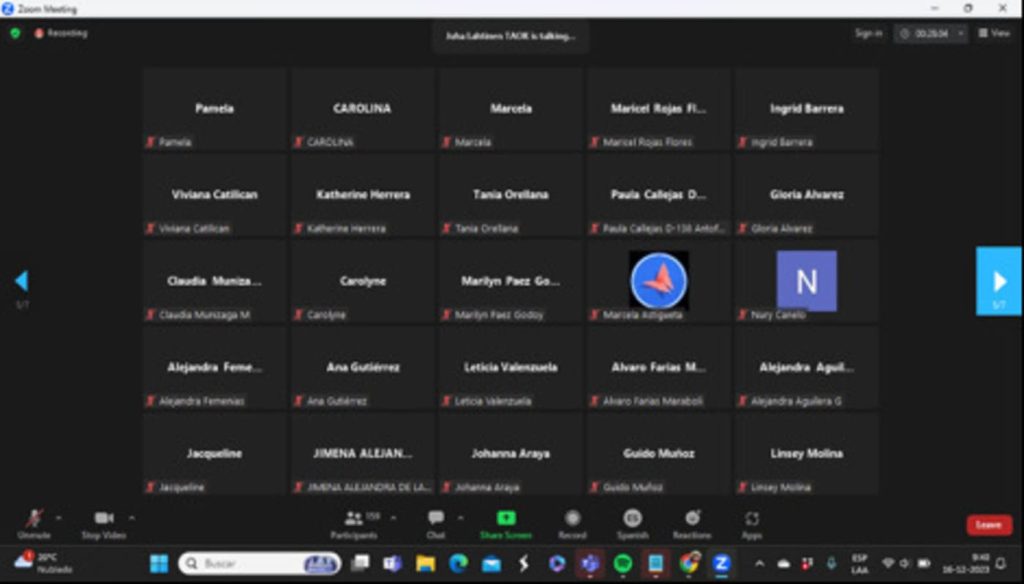Click the green encryption shield icon
Image resolution: width=1024 pixels, height=584 pixels.
[x=15, y=33]
